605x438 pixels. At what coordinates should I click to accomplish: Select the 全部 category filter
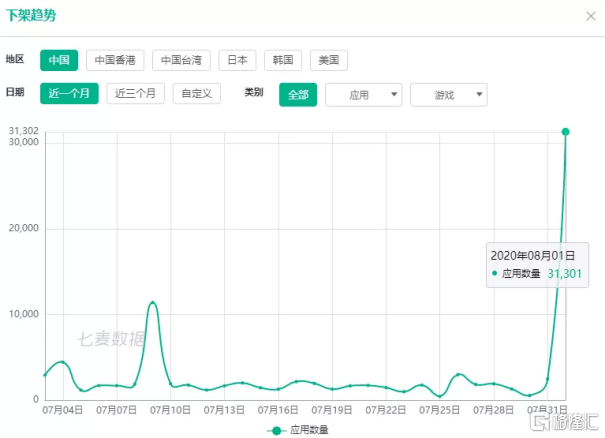click(298, 95)
